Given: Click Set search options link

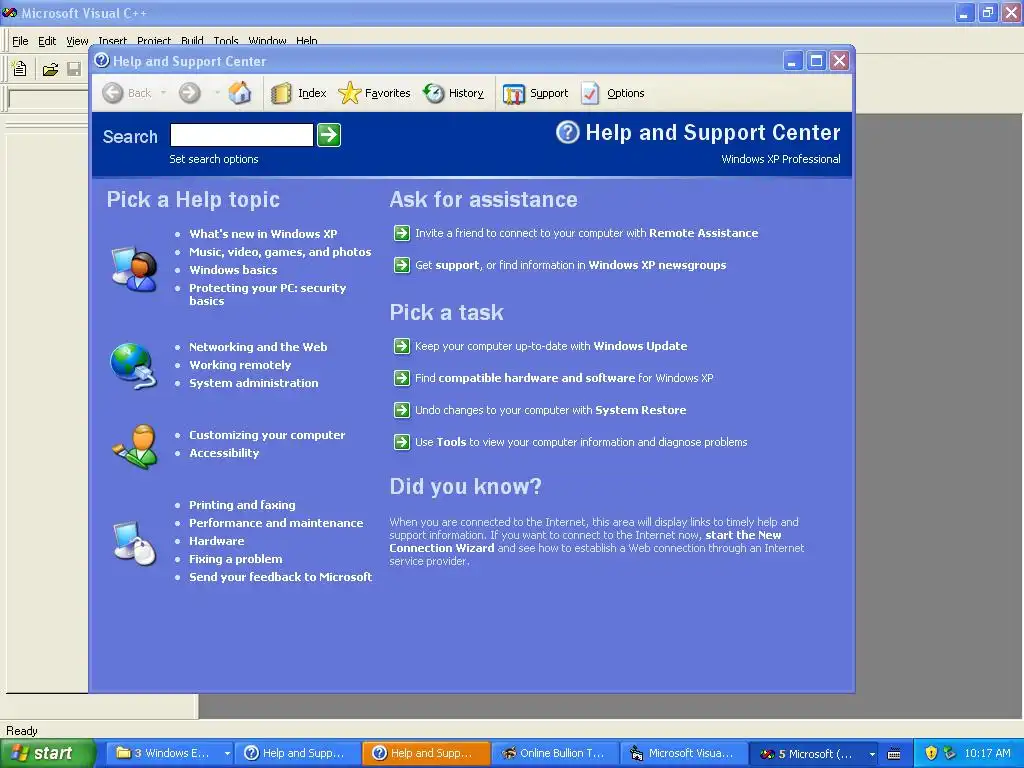Looking at the screenshot, I should point(214,159).
